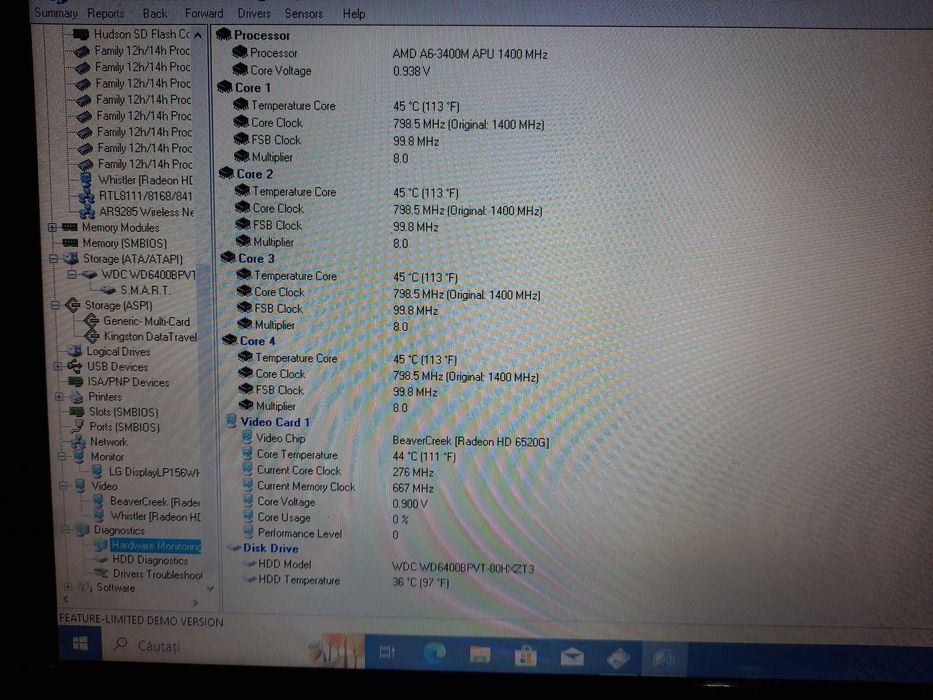
Task: Click the Core 1 section header
Action: 253,88
